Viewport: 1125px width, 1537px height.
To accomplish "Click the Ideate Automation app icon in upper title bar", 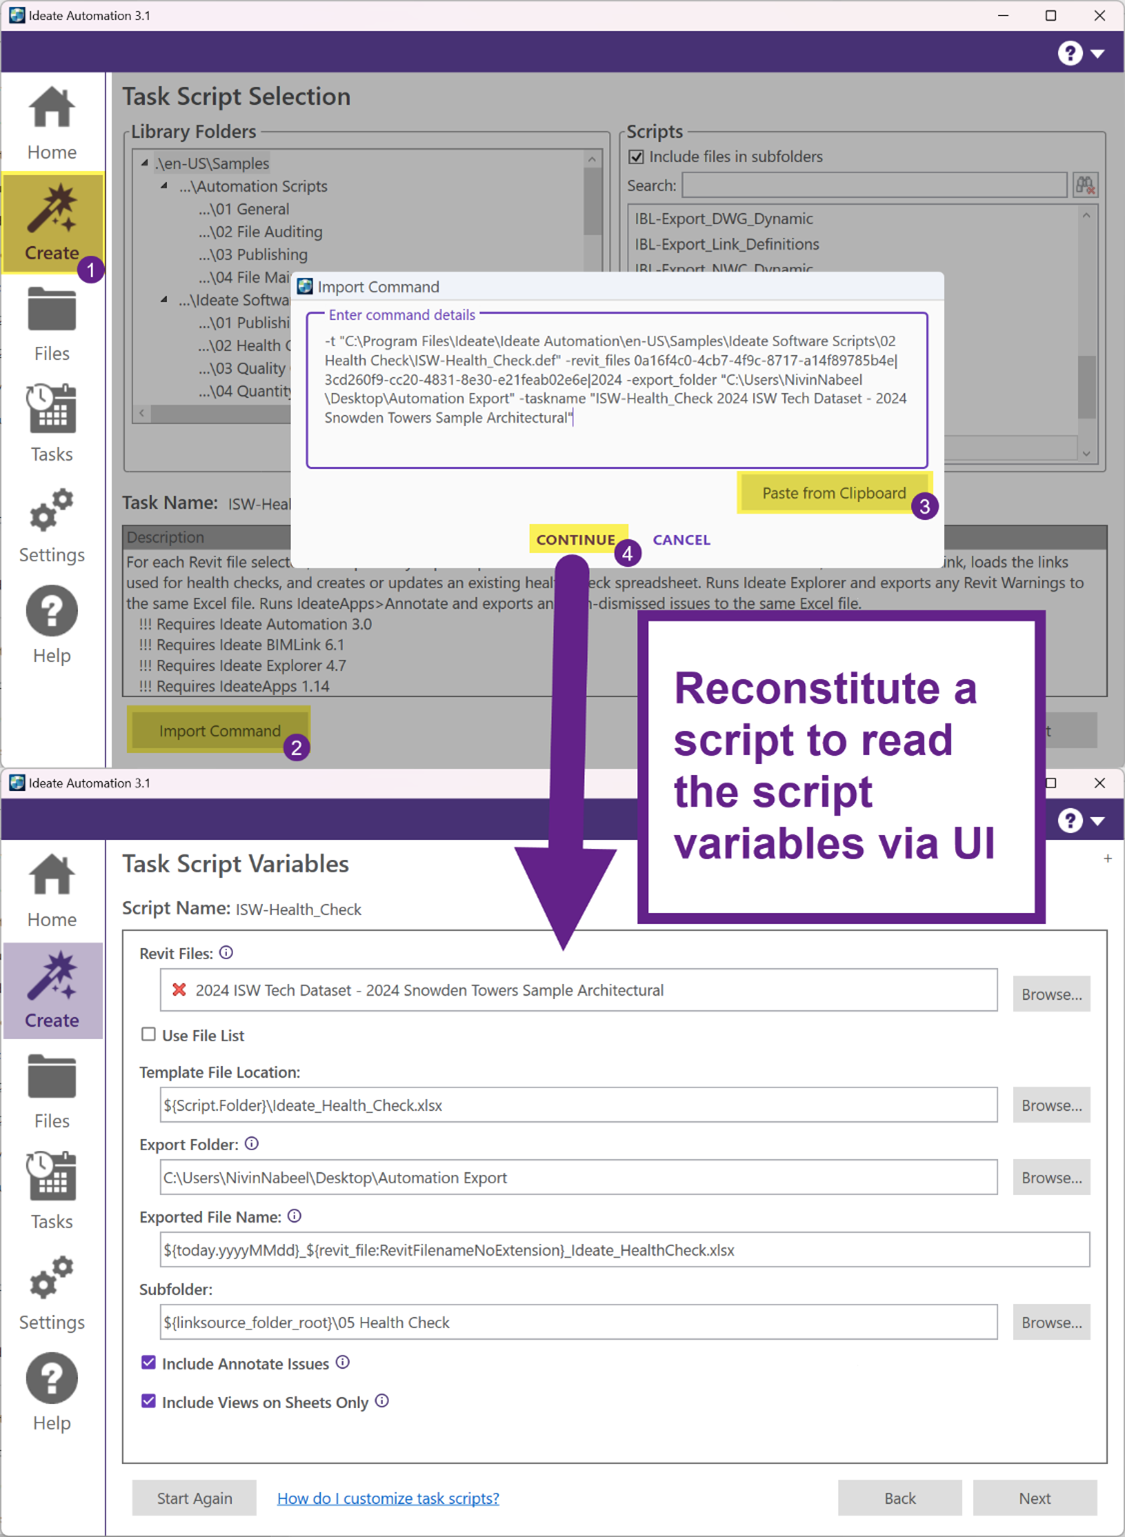I will pos(17,15).
